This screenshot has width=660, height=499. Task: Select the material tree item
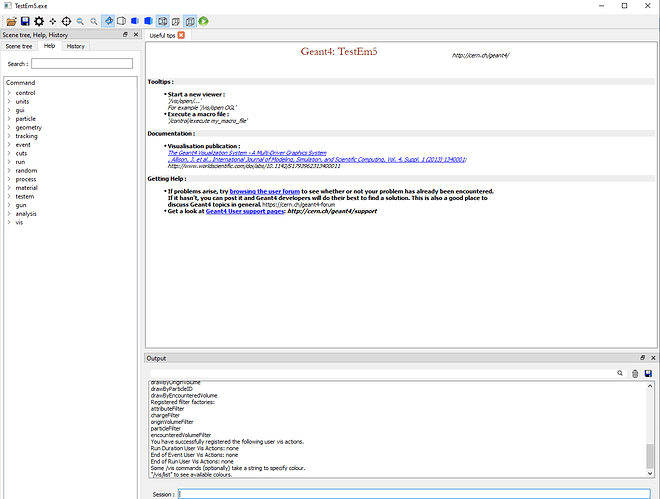[x=27, y=188]
